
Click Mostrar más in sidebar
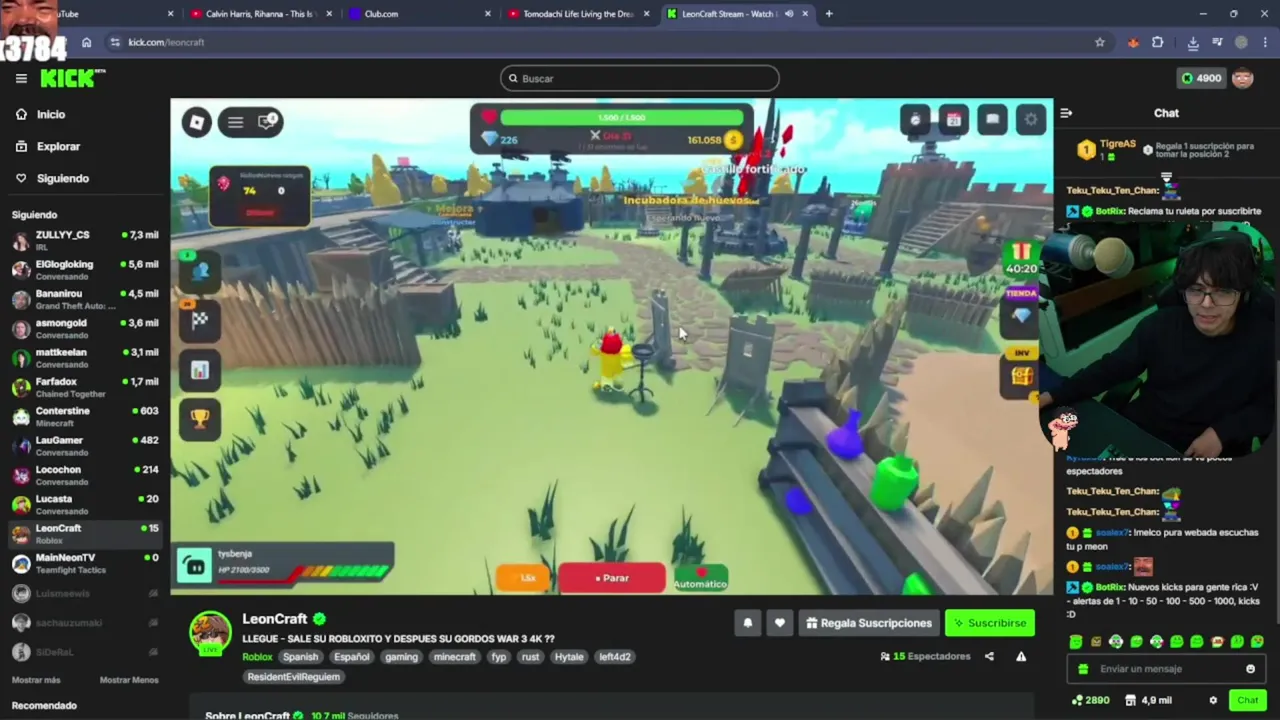(36, 680)
